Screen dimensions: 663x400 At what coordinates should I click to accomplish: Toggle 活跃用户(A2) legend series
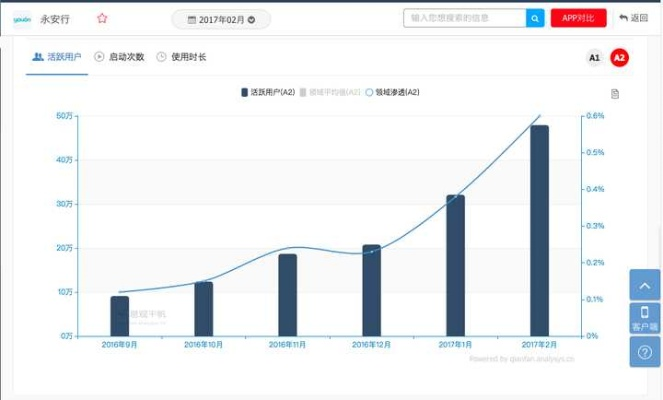pos(267,92)
